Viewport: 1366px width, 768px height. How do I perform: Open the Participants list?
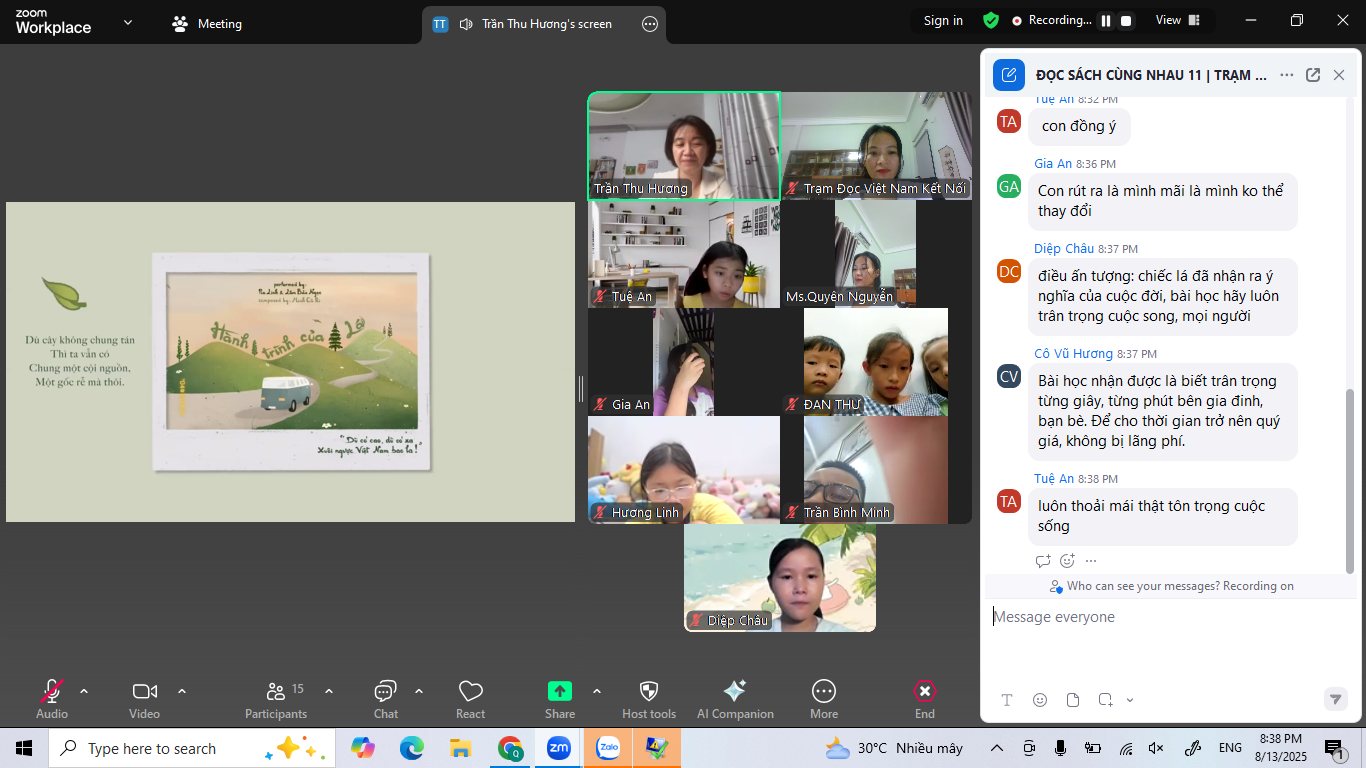tap(276, 698)
